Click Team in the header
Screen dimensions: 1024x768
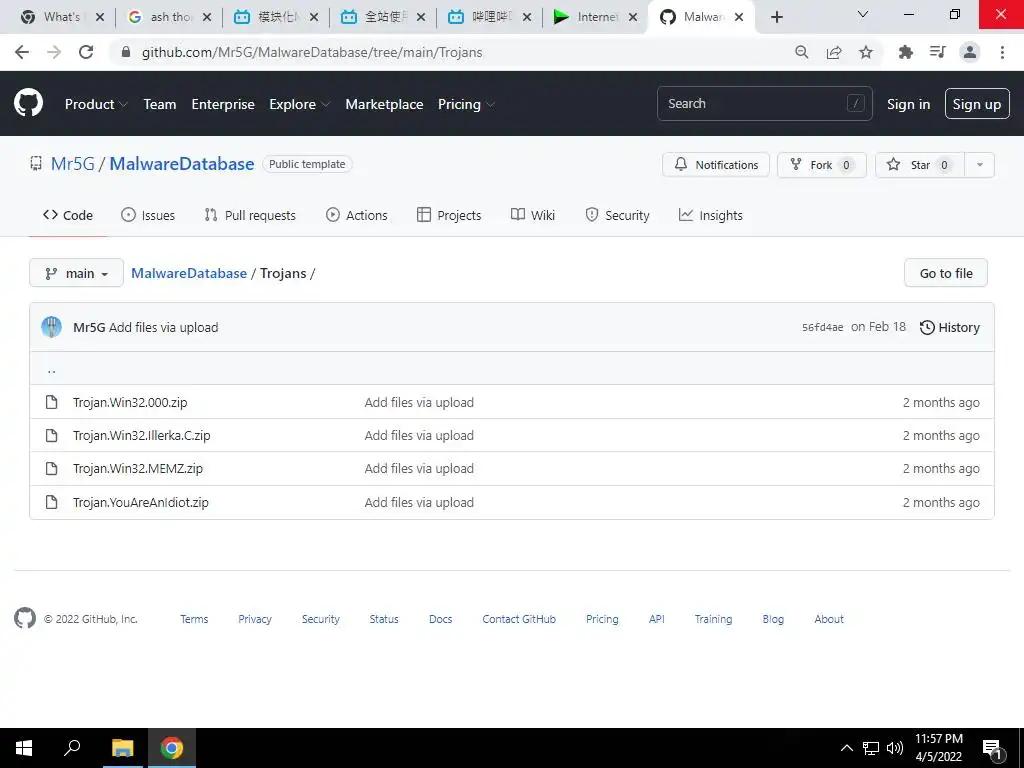160,104
